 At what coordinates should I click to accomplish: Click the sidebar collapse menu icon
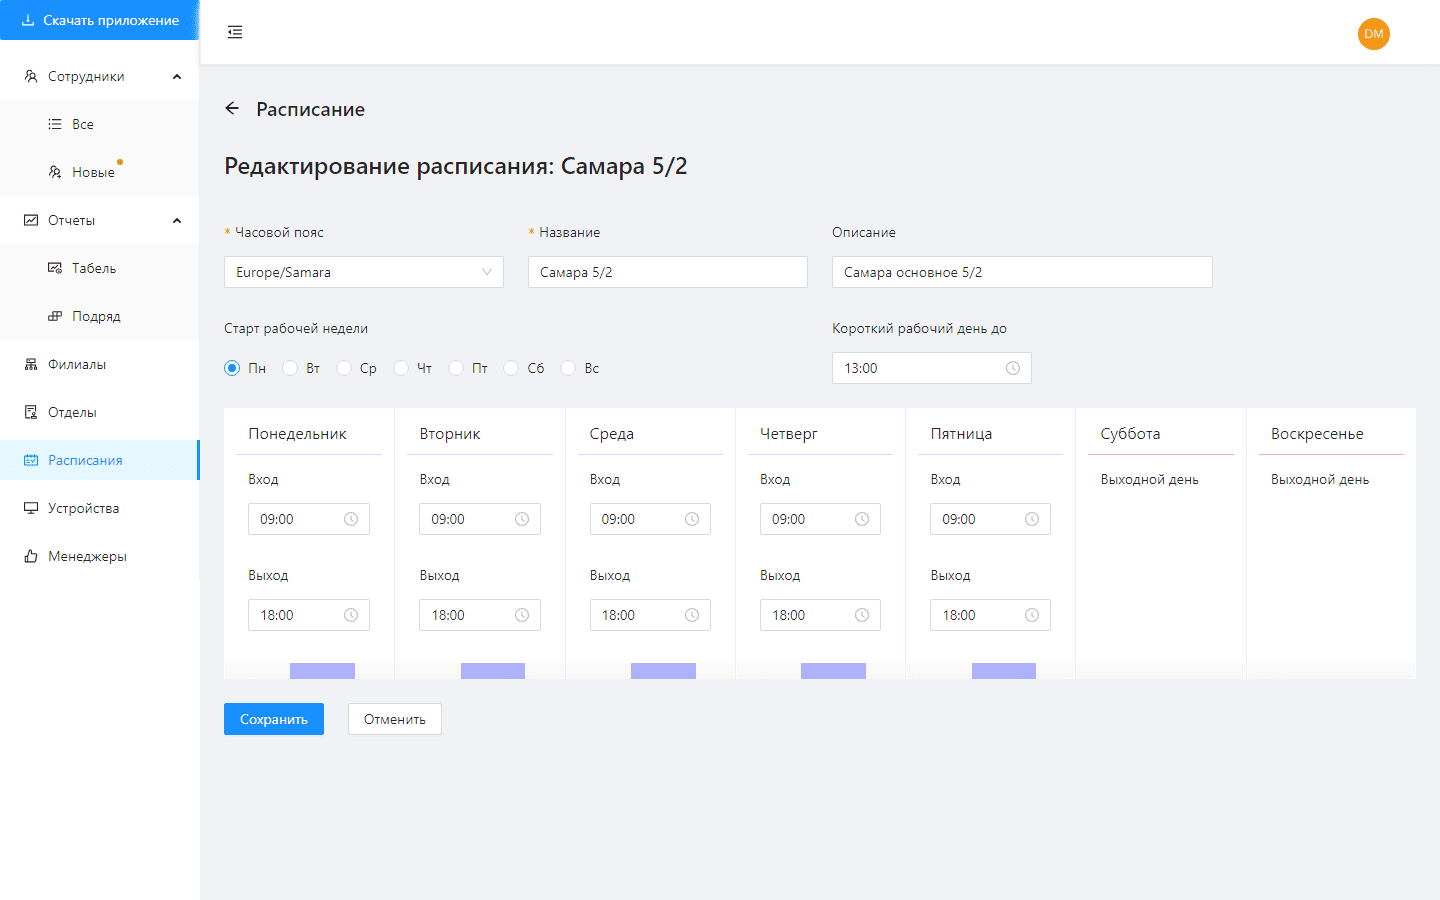click(235, 32)
